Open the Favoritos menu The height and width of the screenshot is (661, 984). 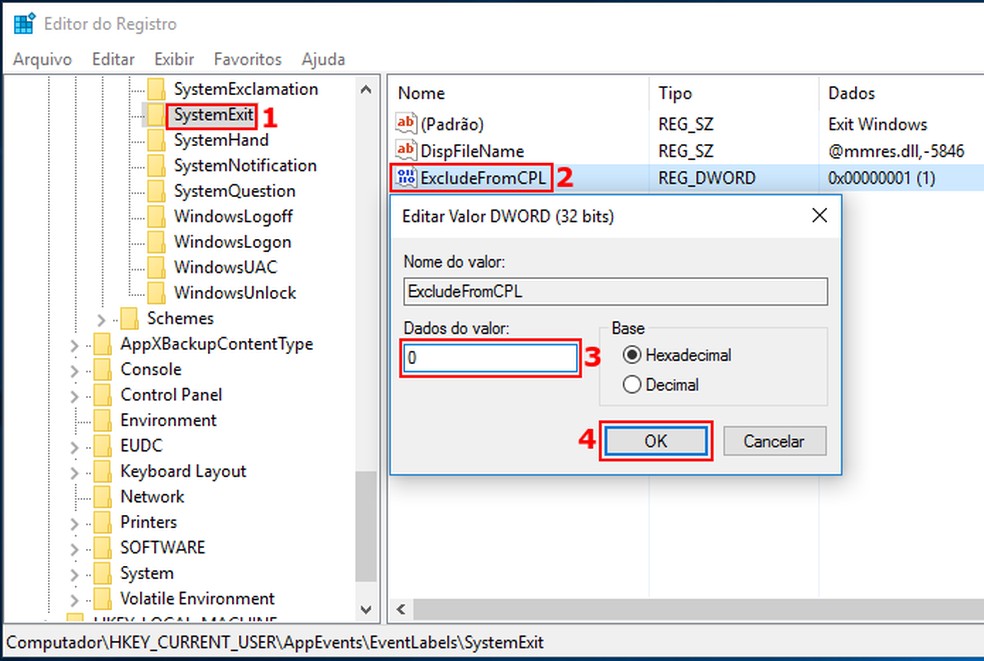(247, 59)
